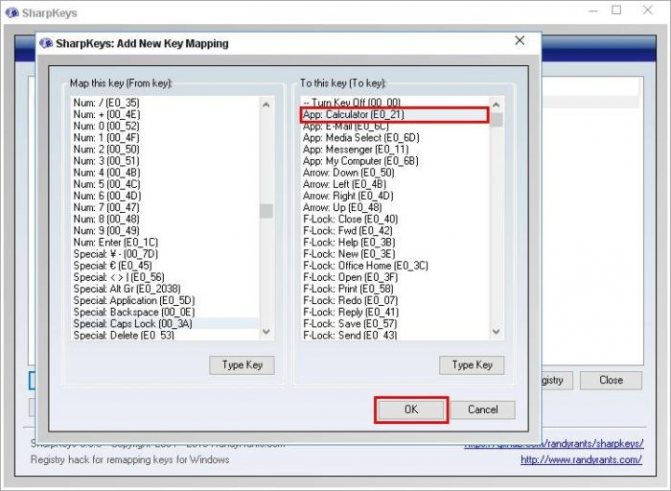Select 'Num: 0 (00_52)' in From list
The image size is (671, 491).
pyautogui.click(x=165, y=126)
